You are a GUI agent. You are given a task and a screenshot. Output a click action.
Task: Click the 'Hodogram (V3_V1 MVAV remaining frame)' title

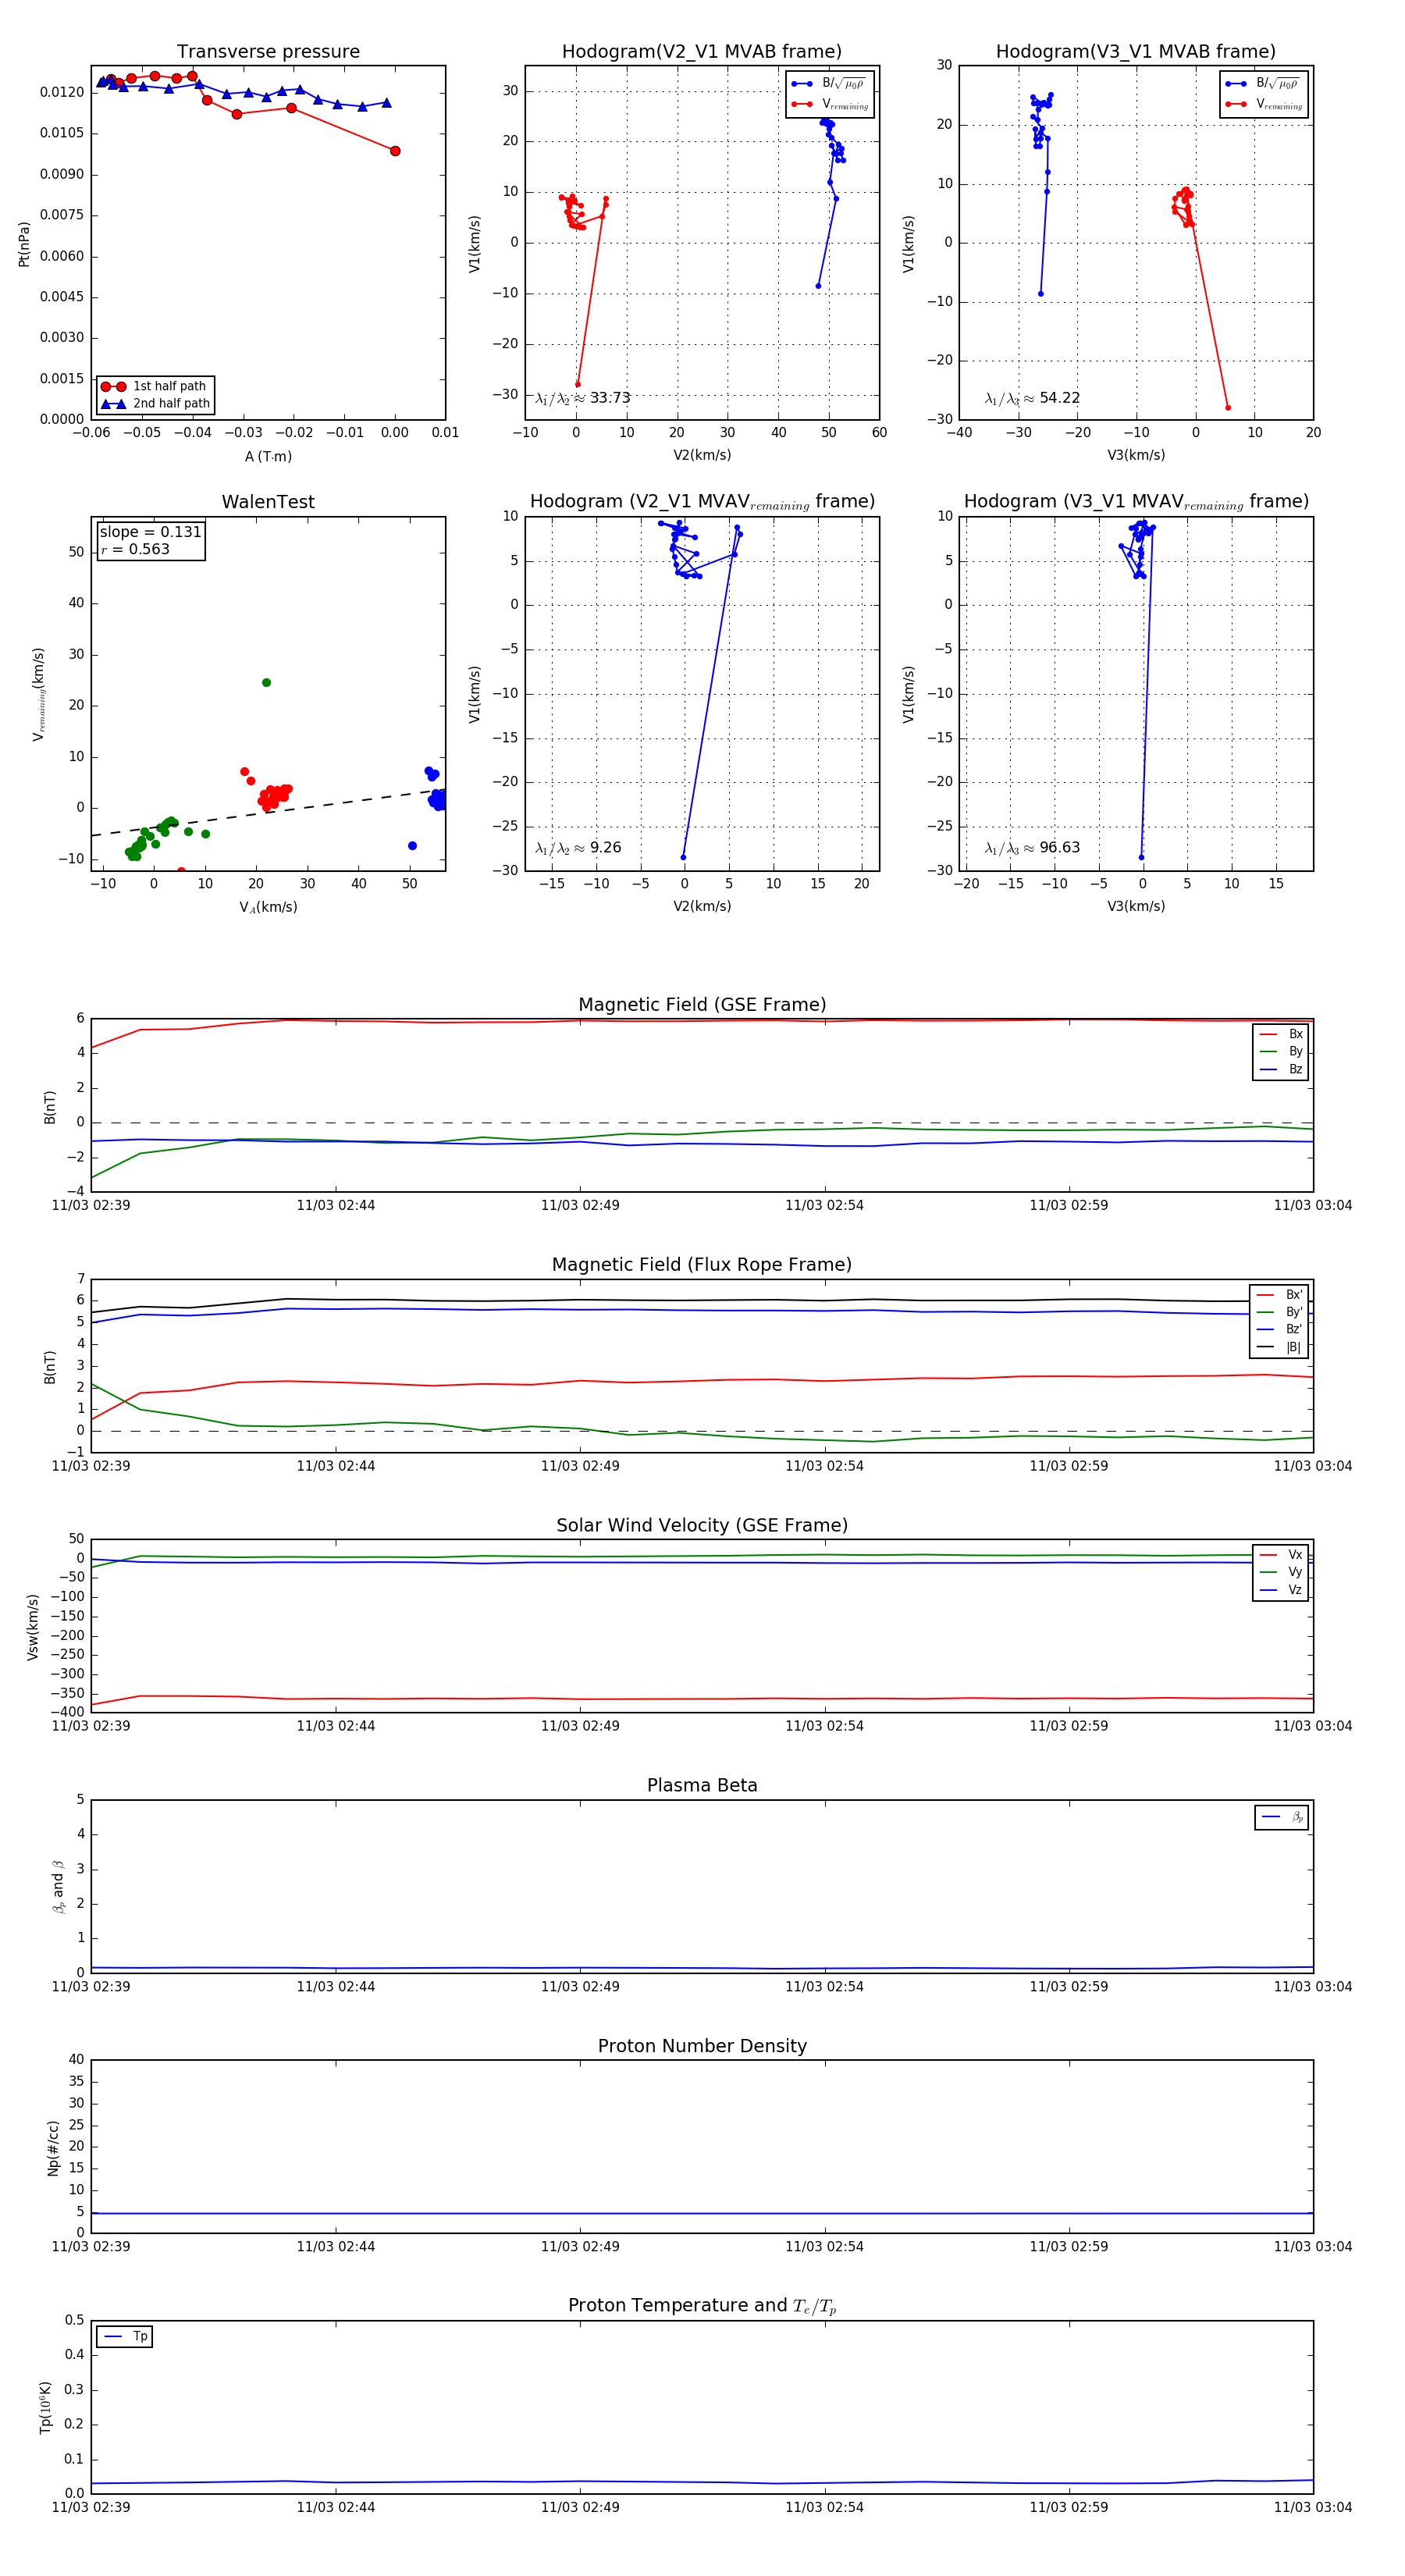(1136, 502)
